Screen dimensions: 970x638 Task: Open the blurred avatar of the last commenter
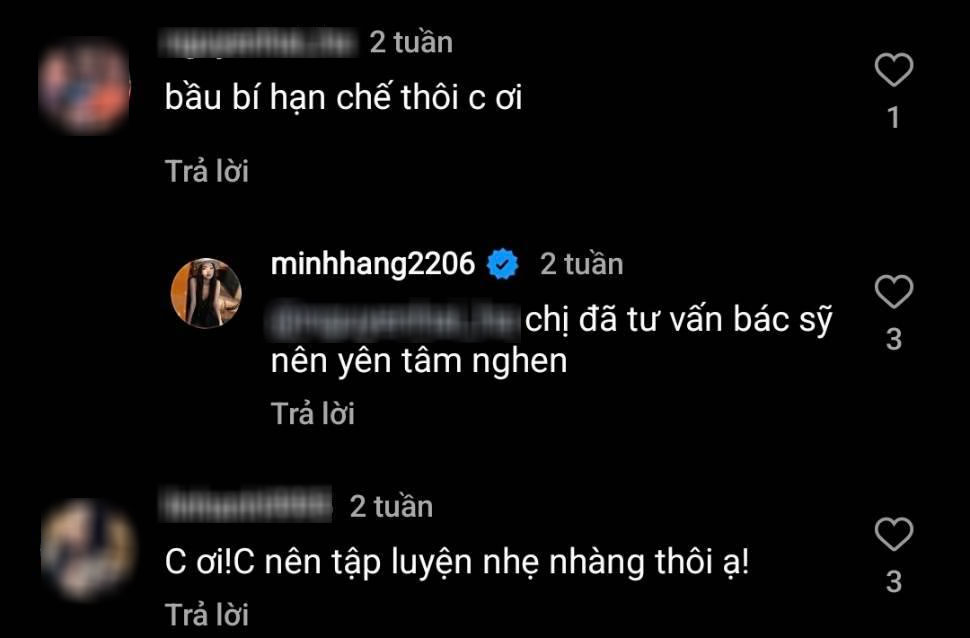[87, 549]
